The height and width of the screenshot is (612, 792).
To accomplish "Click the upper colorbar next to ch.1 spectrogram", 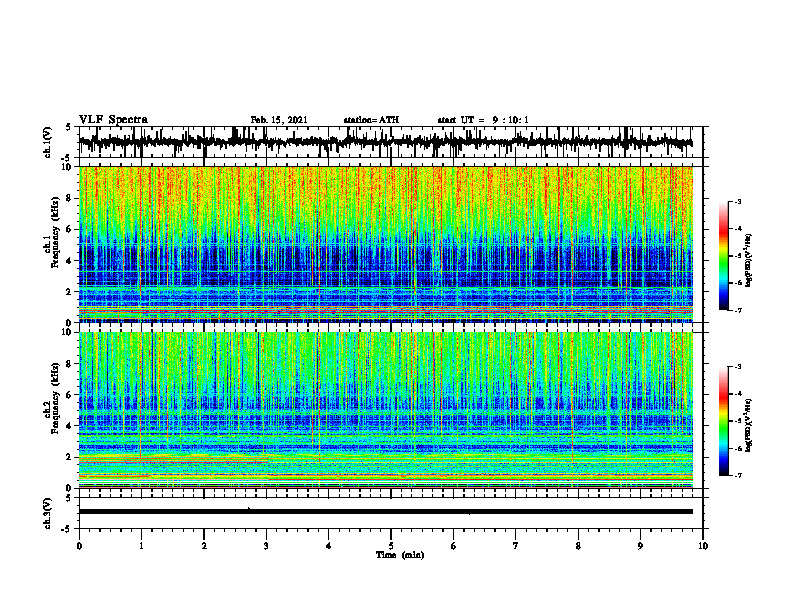I will pos(724,256).
